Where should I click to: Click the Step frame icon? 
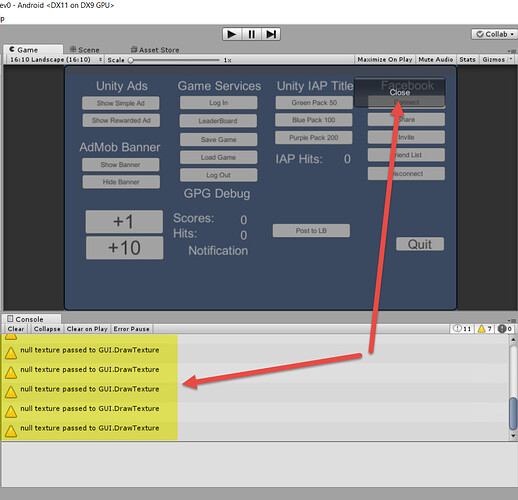tap(271, 34)
